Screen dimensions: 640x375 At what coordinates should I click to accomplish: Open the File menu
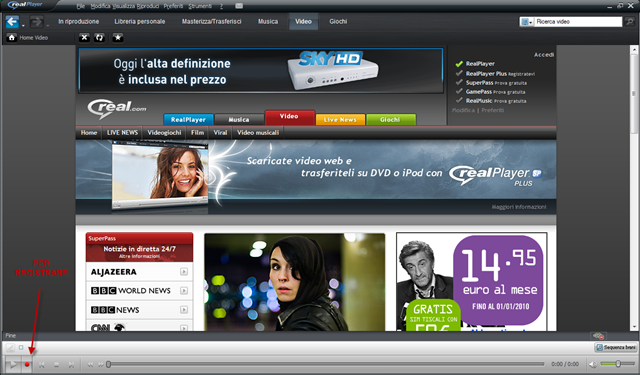click(80, 6)
